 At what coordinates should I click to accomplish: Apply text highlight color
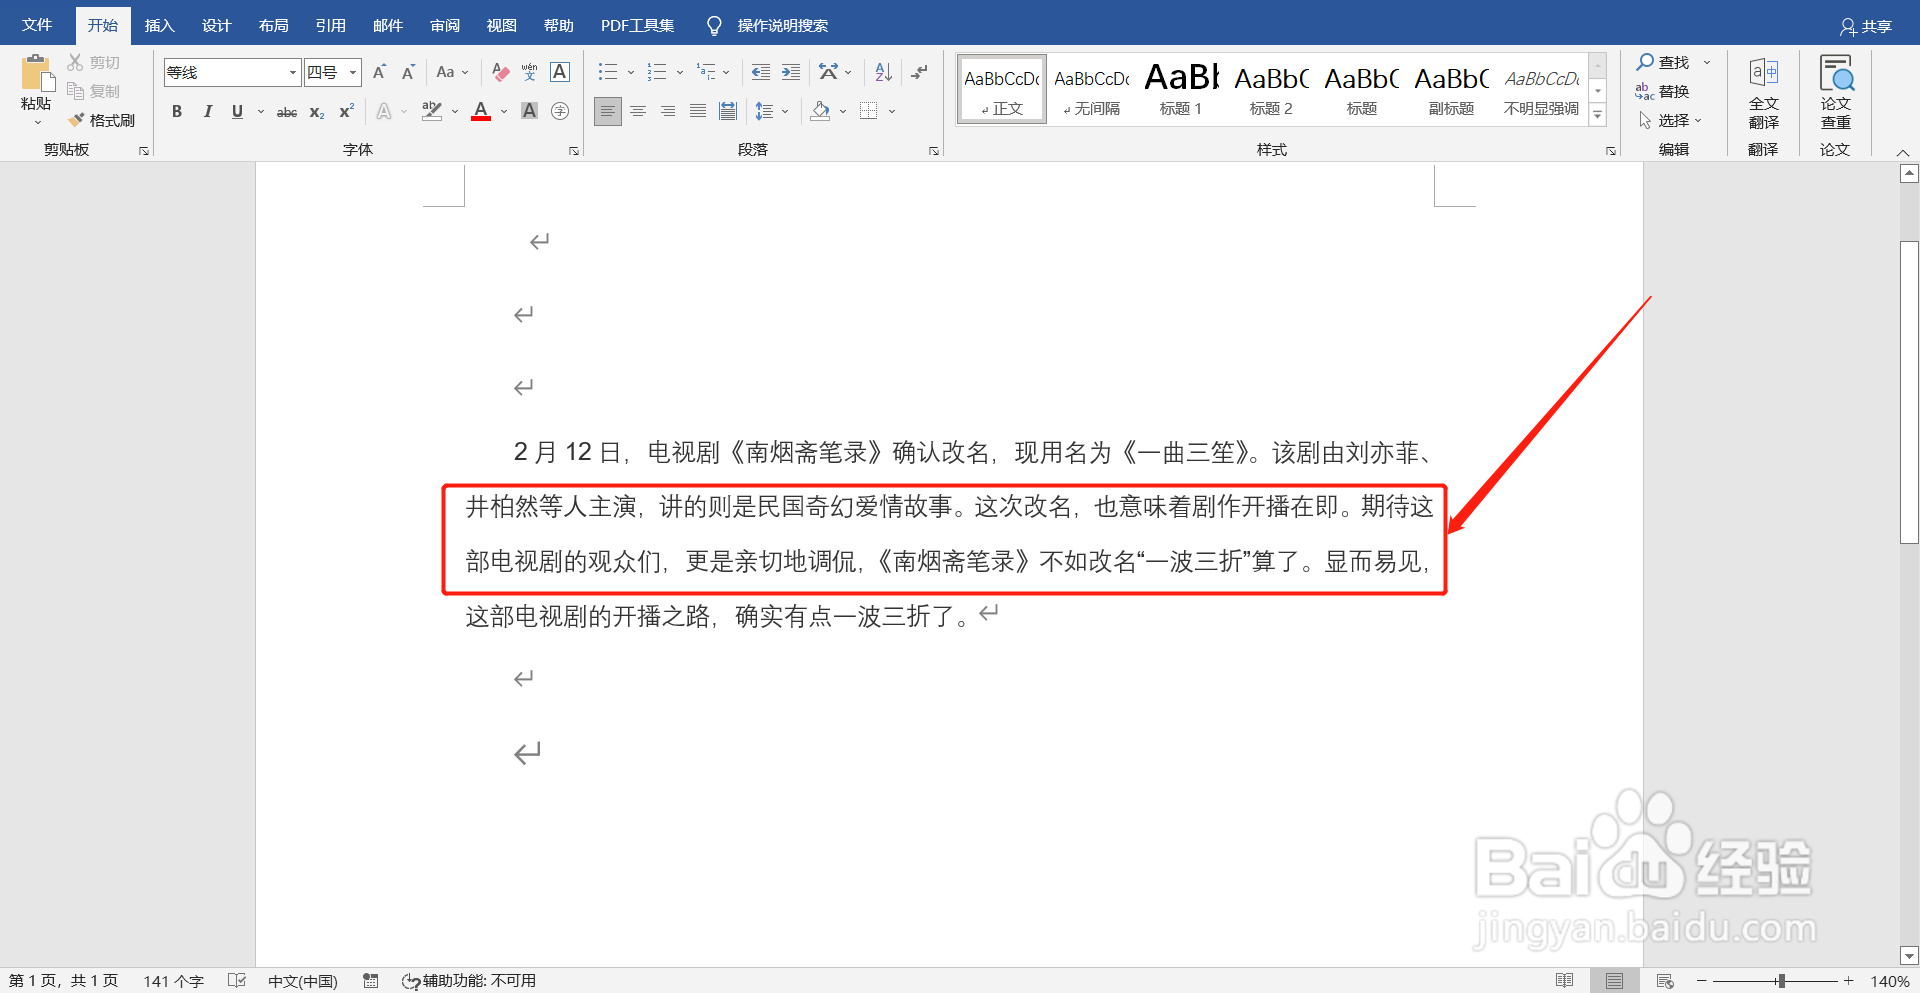pyautogui.click(x=432, y=111)
